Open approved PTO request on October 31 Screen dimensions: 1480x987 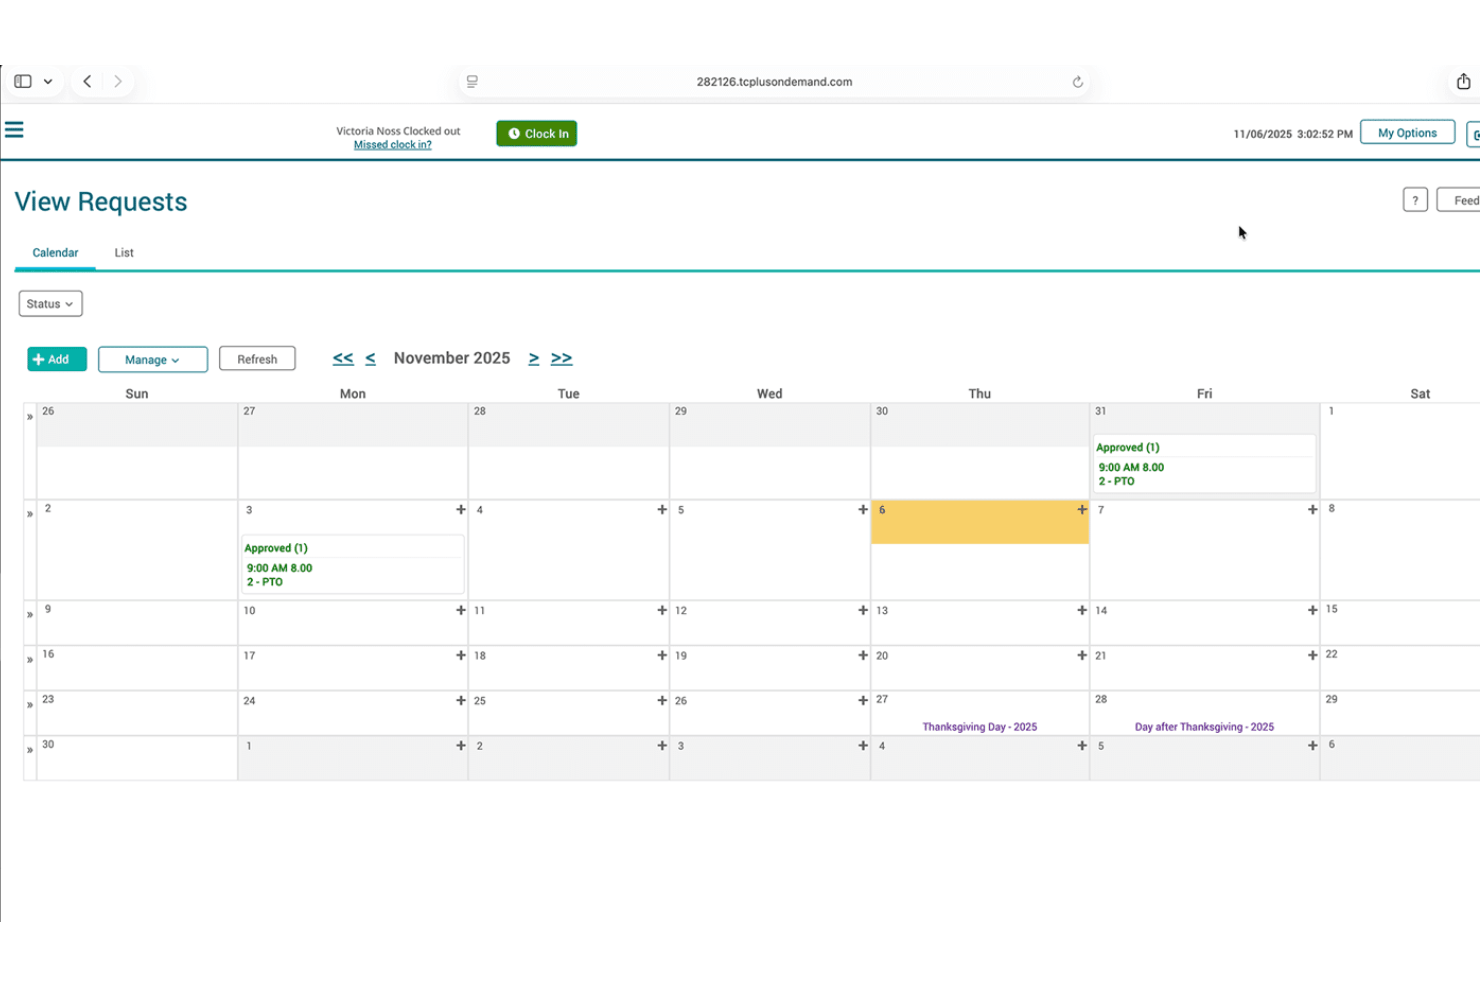[1204, 464]
